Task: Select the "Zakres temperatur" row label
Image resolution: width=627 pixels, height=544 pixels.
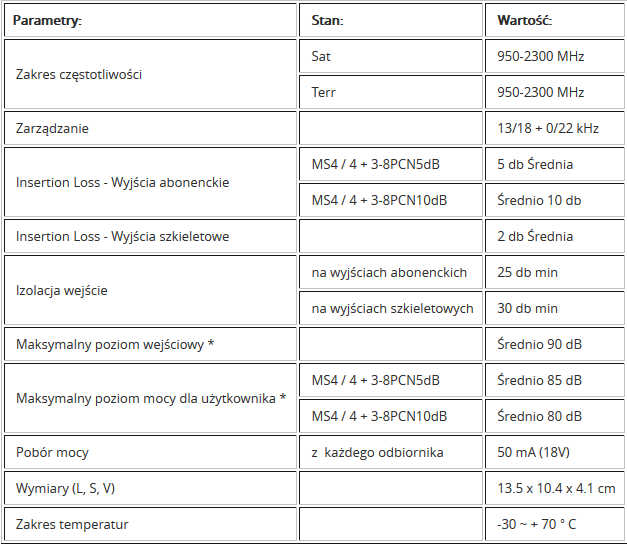Action: coord(72,524)
